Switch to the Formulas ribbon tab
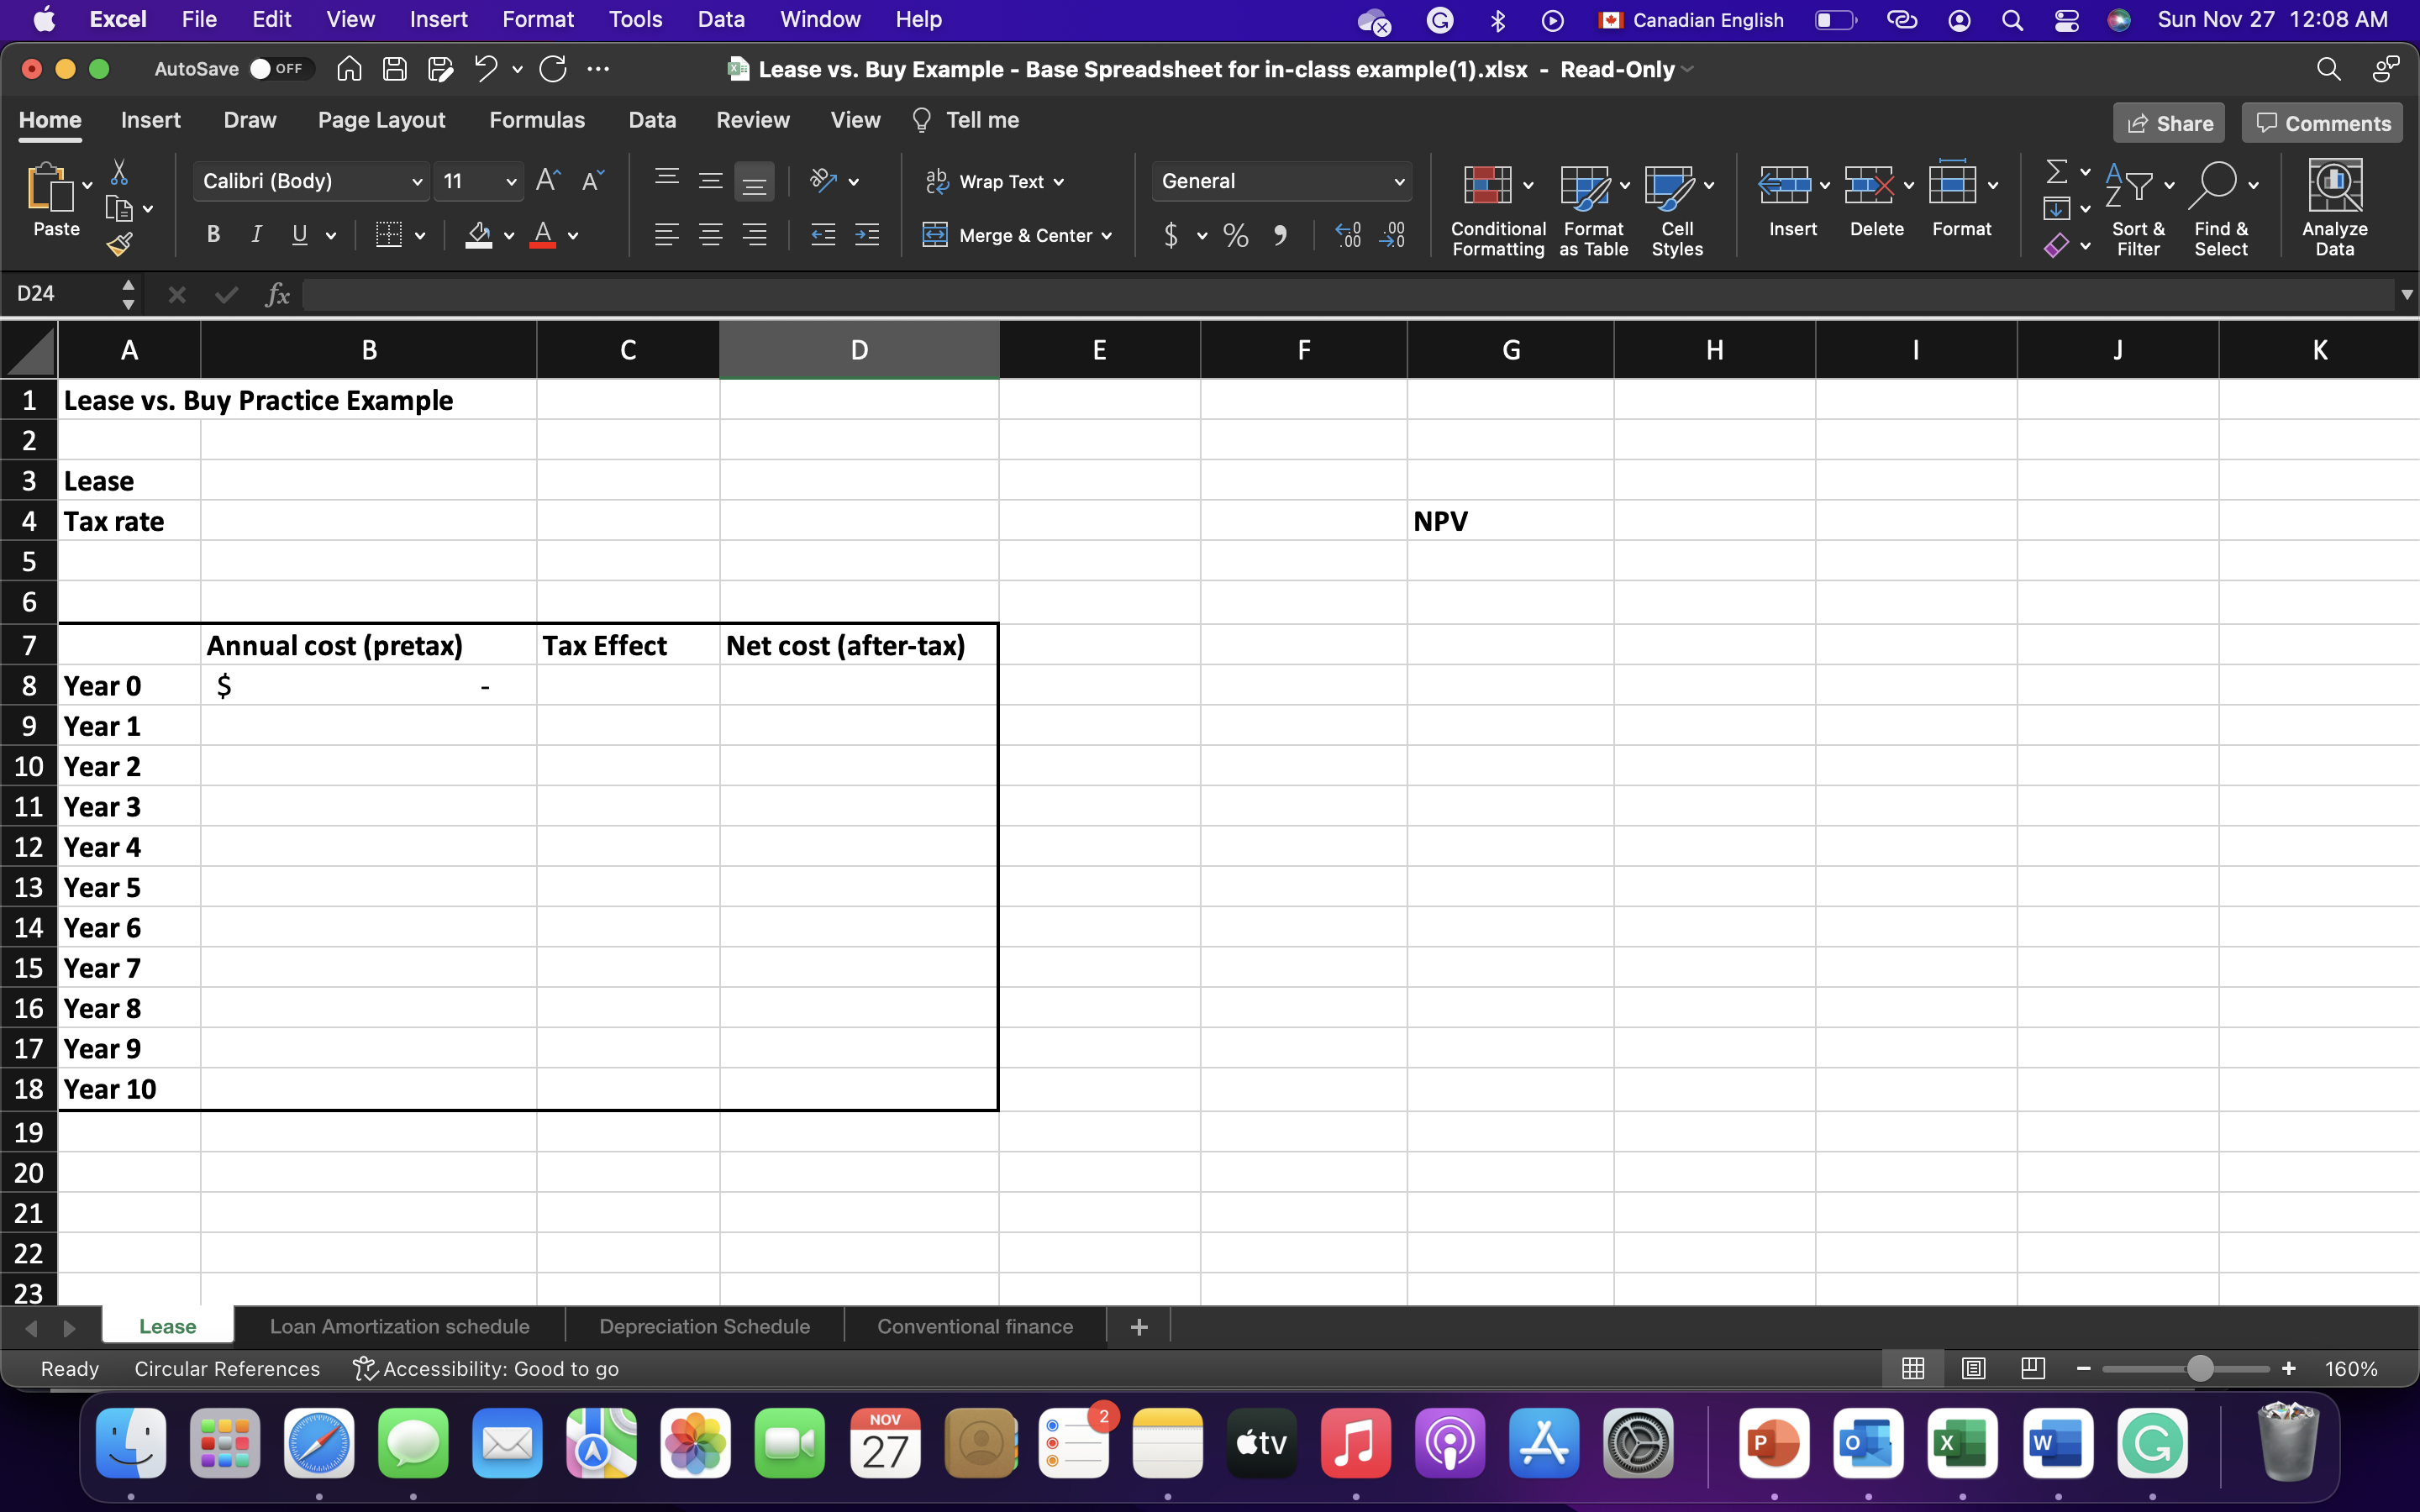Image resolution: width=2420 pixels, height=1512 pixels. pyautogui.click(x=537, y=121)
